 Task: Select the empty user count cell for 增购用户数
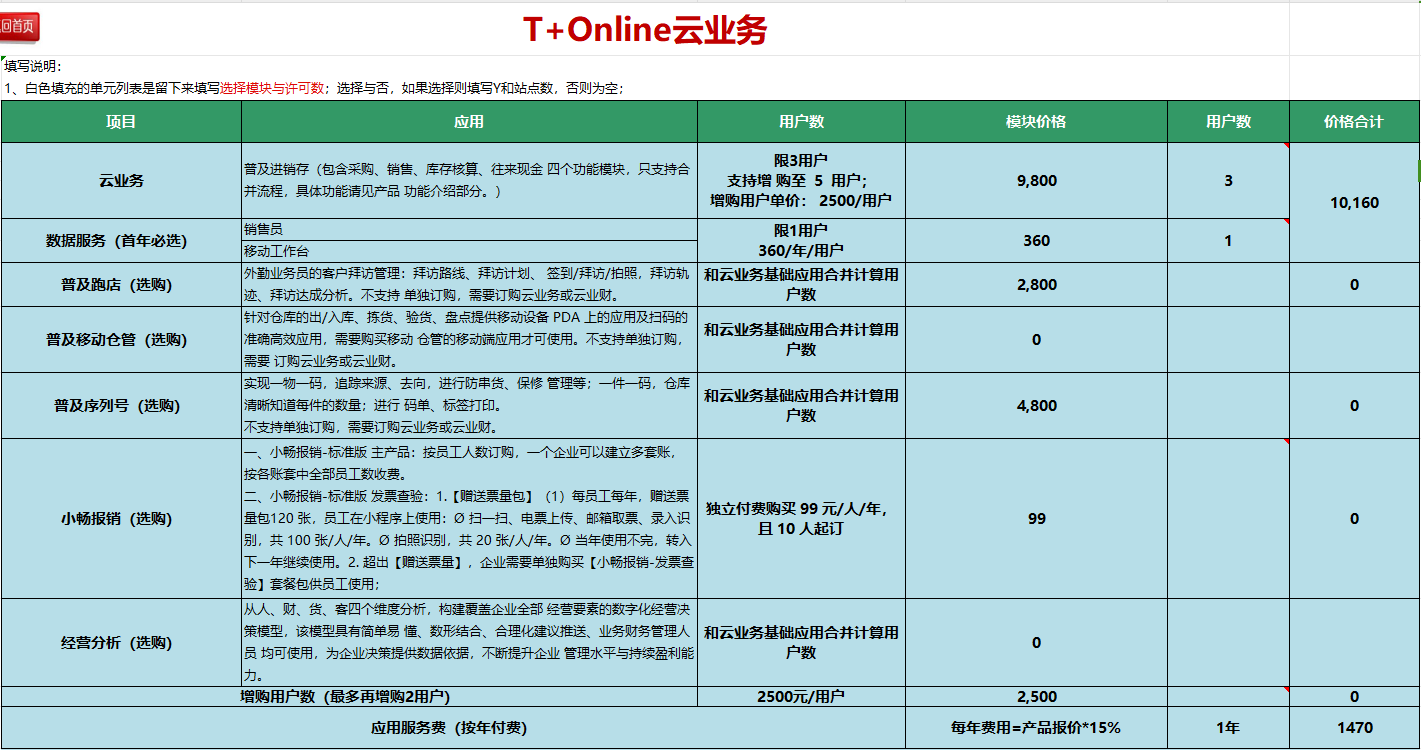[1228, 697]
